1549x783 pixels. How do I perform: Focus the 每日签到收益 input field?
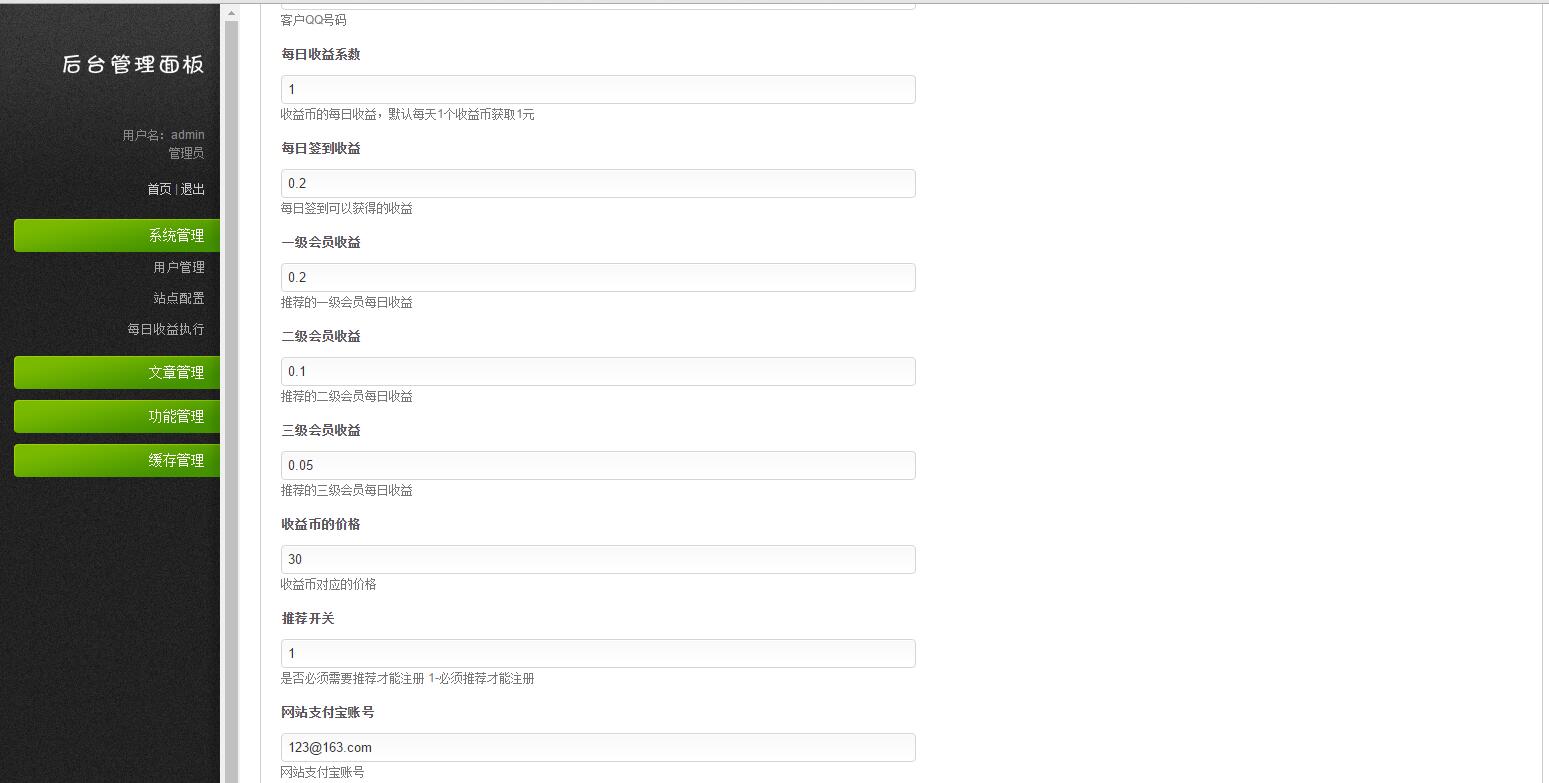tap(598, 184)
